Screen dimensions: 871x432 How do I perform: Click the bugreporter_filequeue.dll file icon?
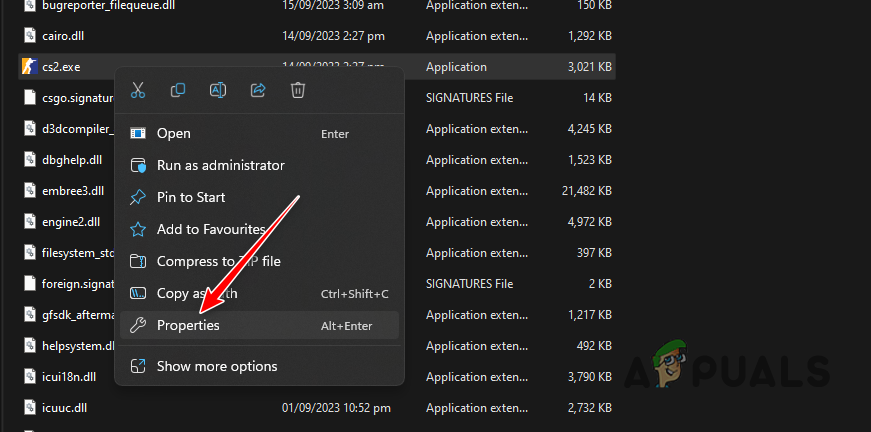click(x=29, y=5)
